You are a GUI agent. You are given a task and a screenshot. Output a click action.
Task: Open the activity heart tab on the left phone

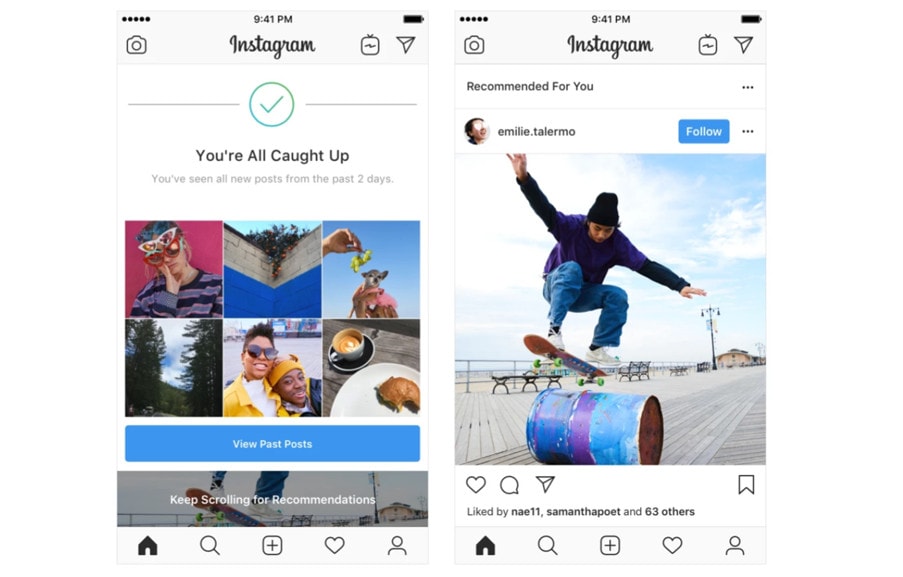(334, 545)
